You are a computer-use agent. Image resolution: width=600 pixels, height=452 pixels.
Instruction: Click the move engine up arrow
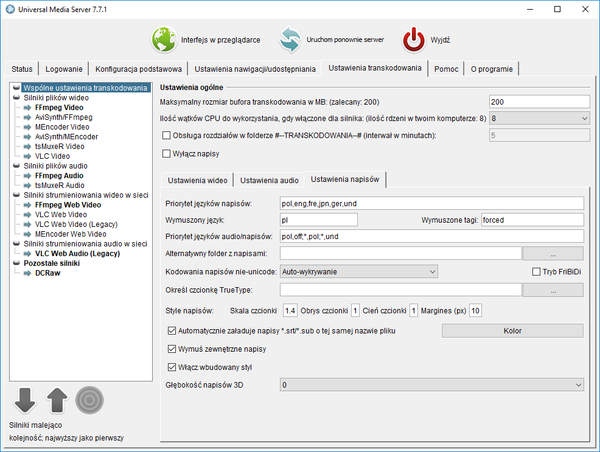point(57,400)
